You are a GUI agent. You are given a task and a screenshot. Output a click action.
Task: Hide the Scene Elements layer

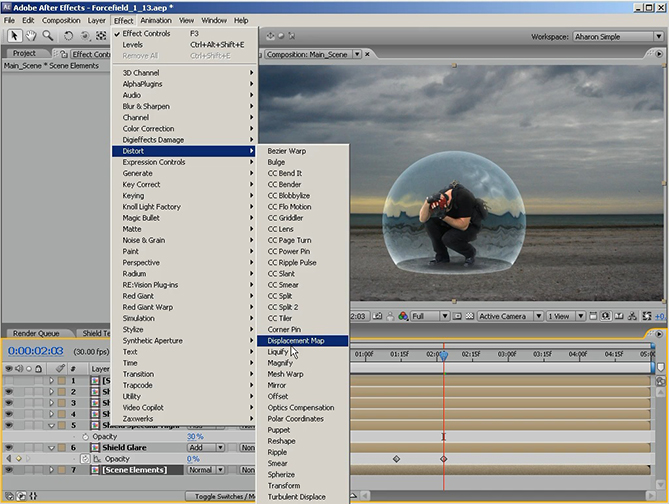point(9,469)
